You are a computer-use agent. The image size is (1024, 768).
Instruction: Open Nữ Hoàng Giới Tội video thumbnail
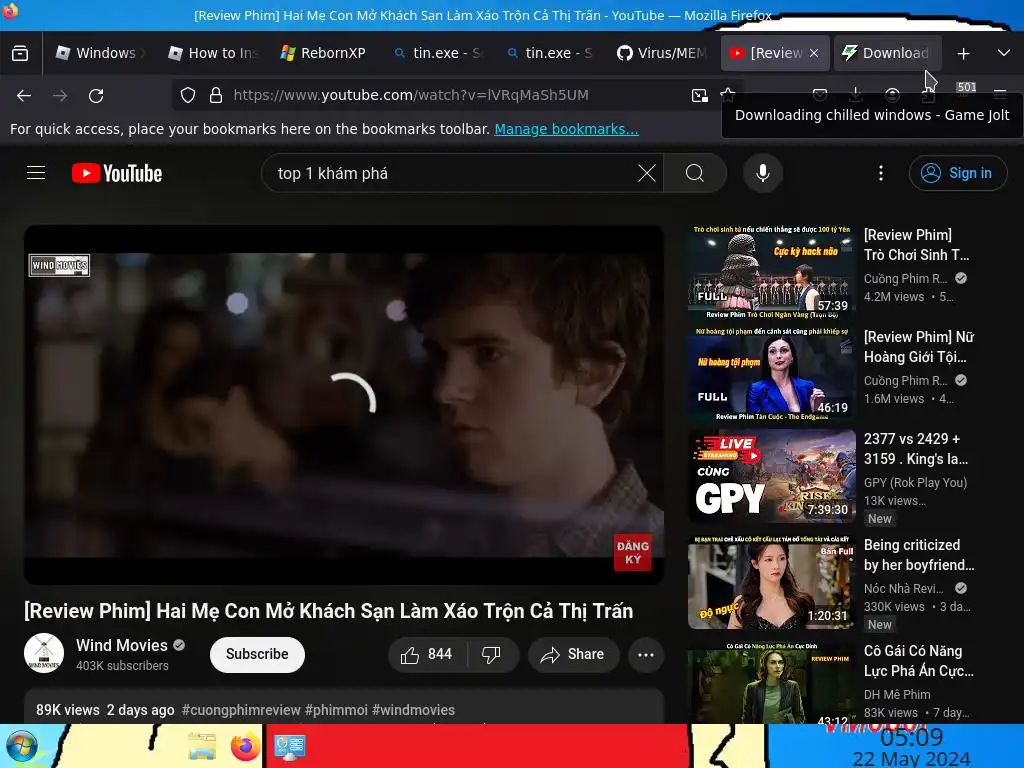click(771, 374)
